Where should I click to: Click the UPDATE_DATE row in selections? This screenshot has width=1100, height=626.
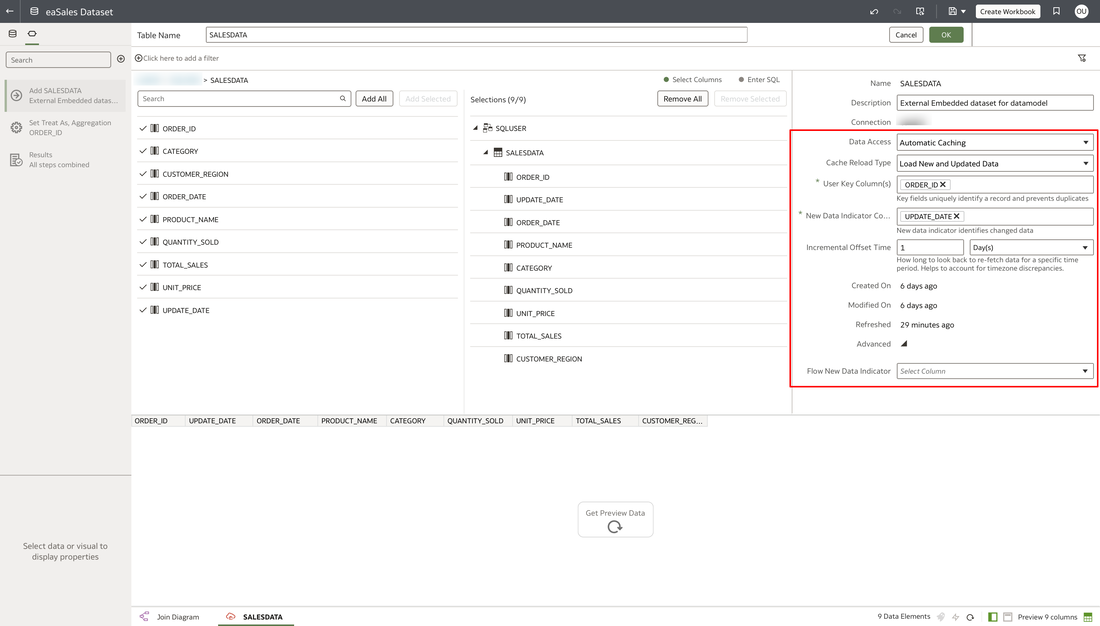click(x=628, y=199)
